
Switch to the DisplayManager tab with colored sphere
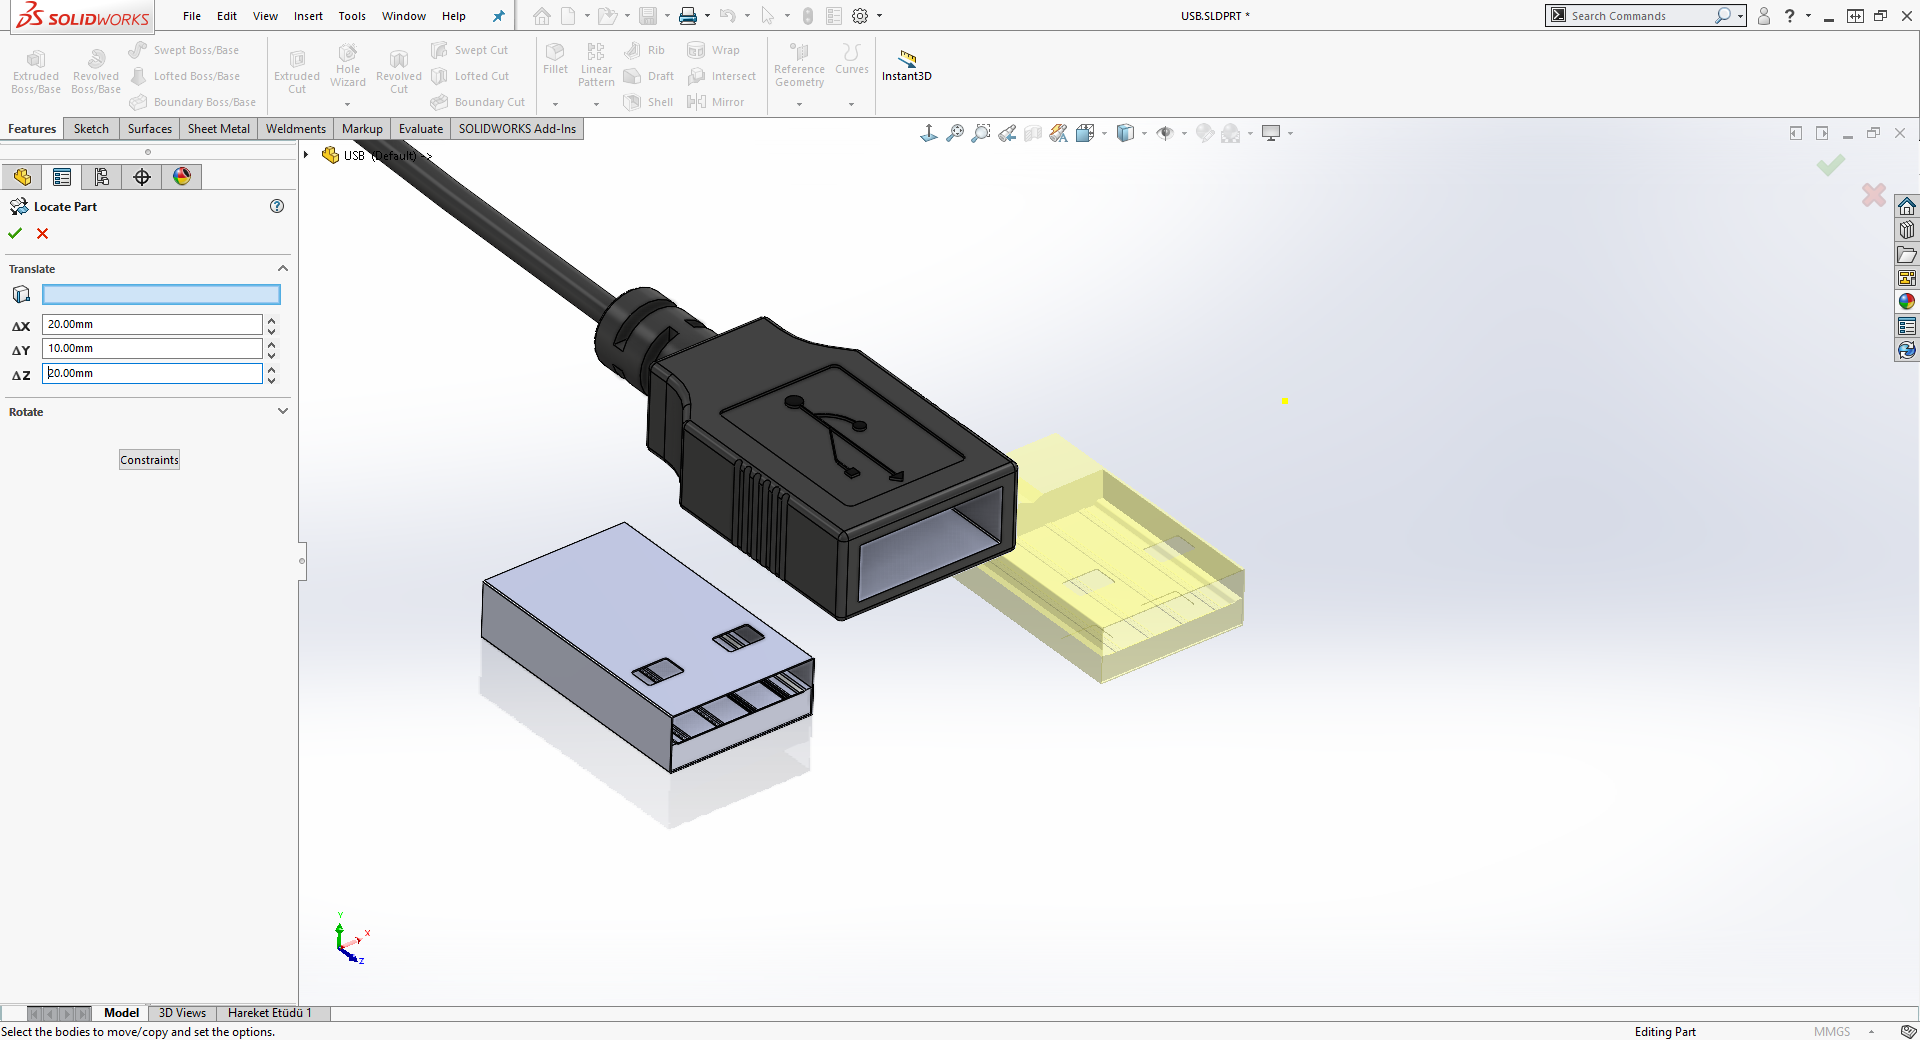181,176
